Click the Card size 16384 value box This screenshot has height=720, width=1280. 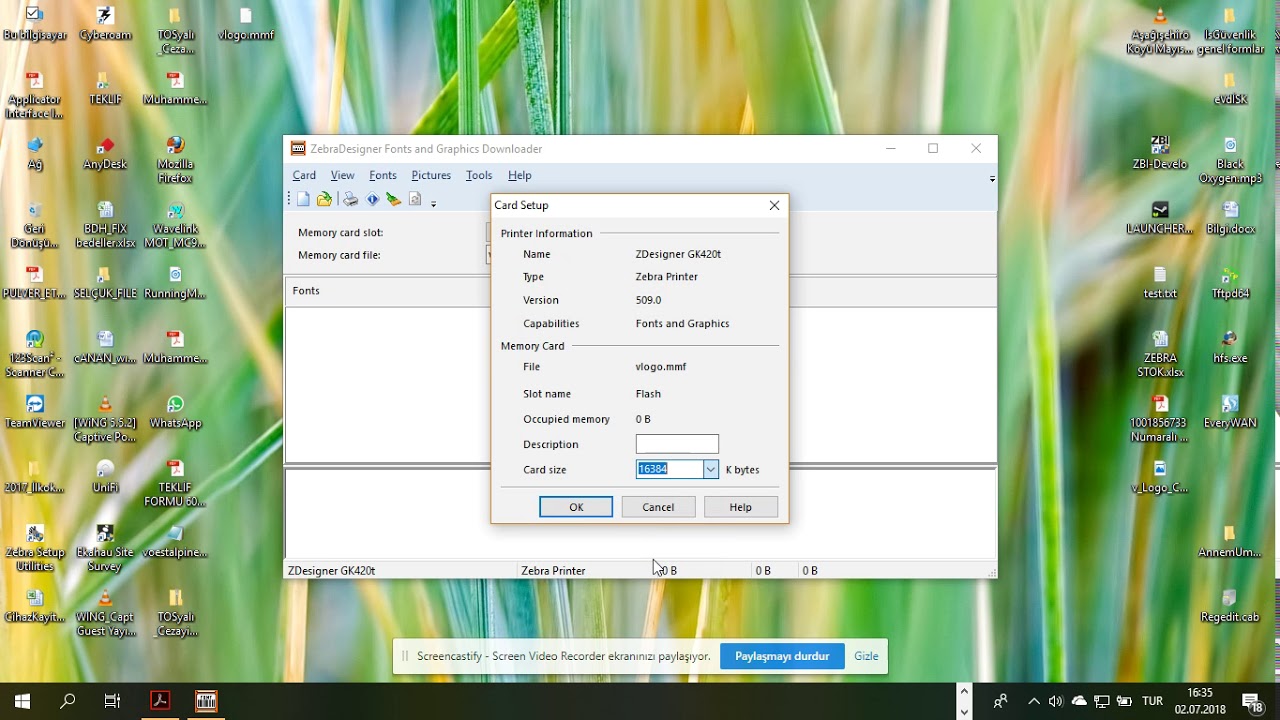click(x=669, y=469)
